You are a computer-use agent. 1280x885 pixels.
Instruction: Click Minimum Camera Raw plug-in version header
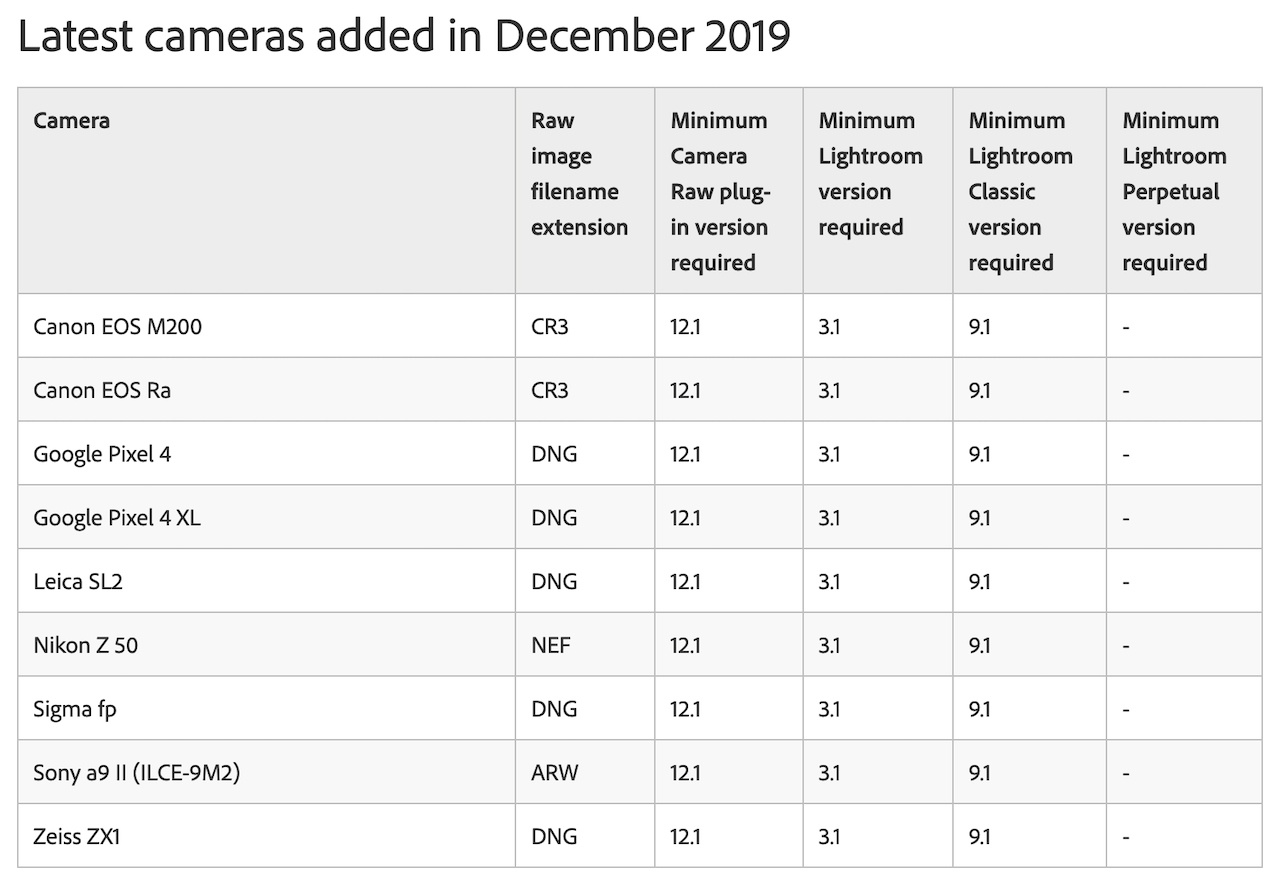point(719,192)
